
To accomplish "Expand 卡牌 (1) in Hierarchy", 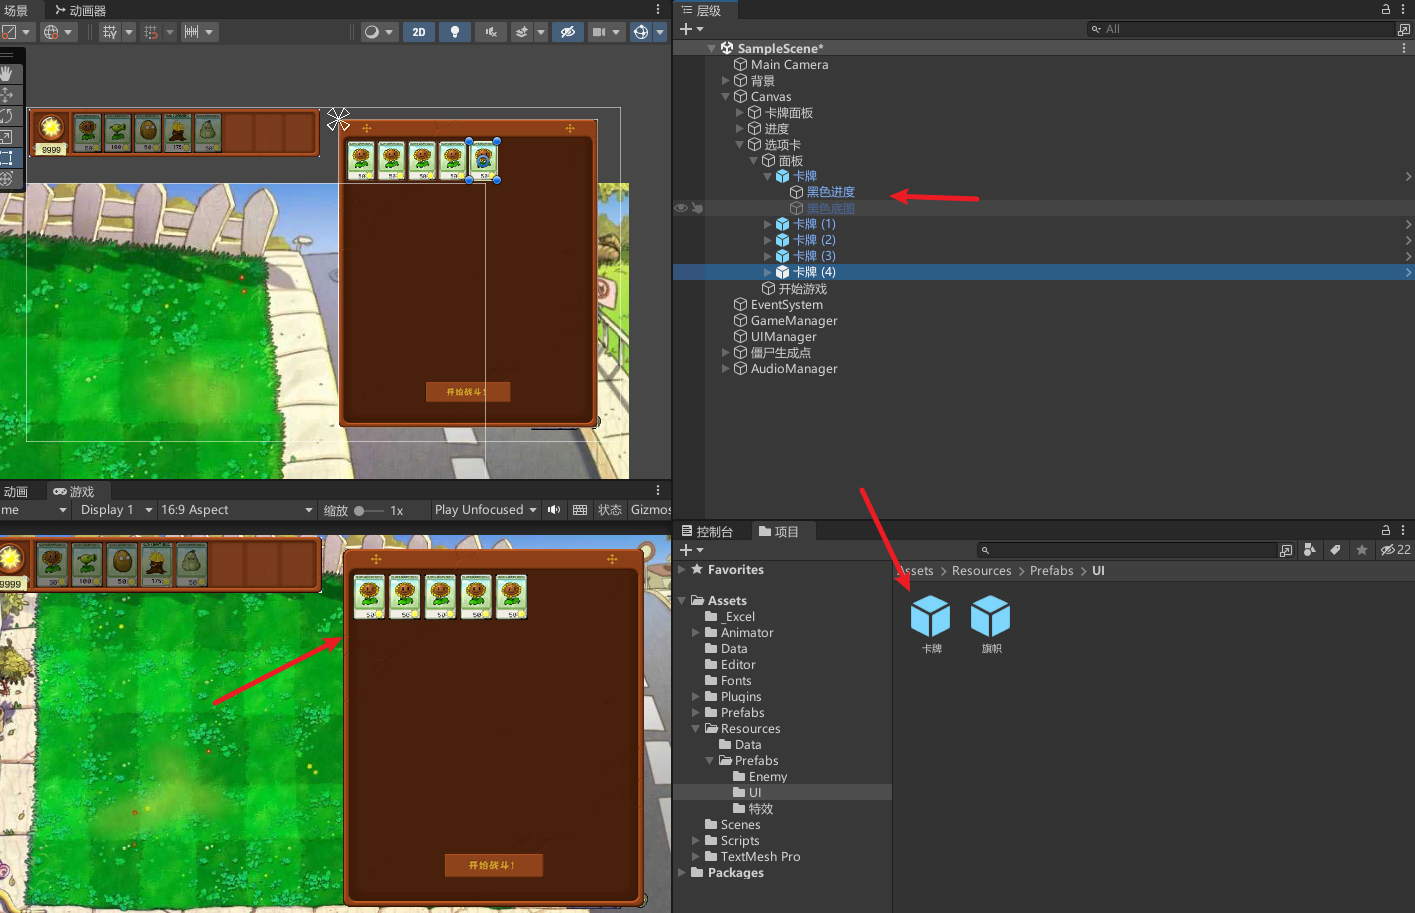I will point(768,224).
